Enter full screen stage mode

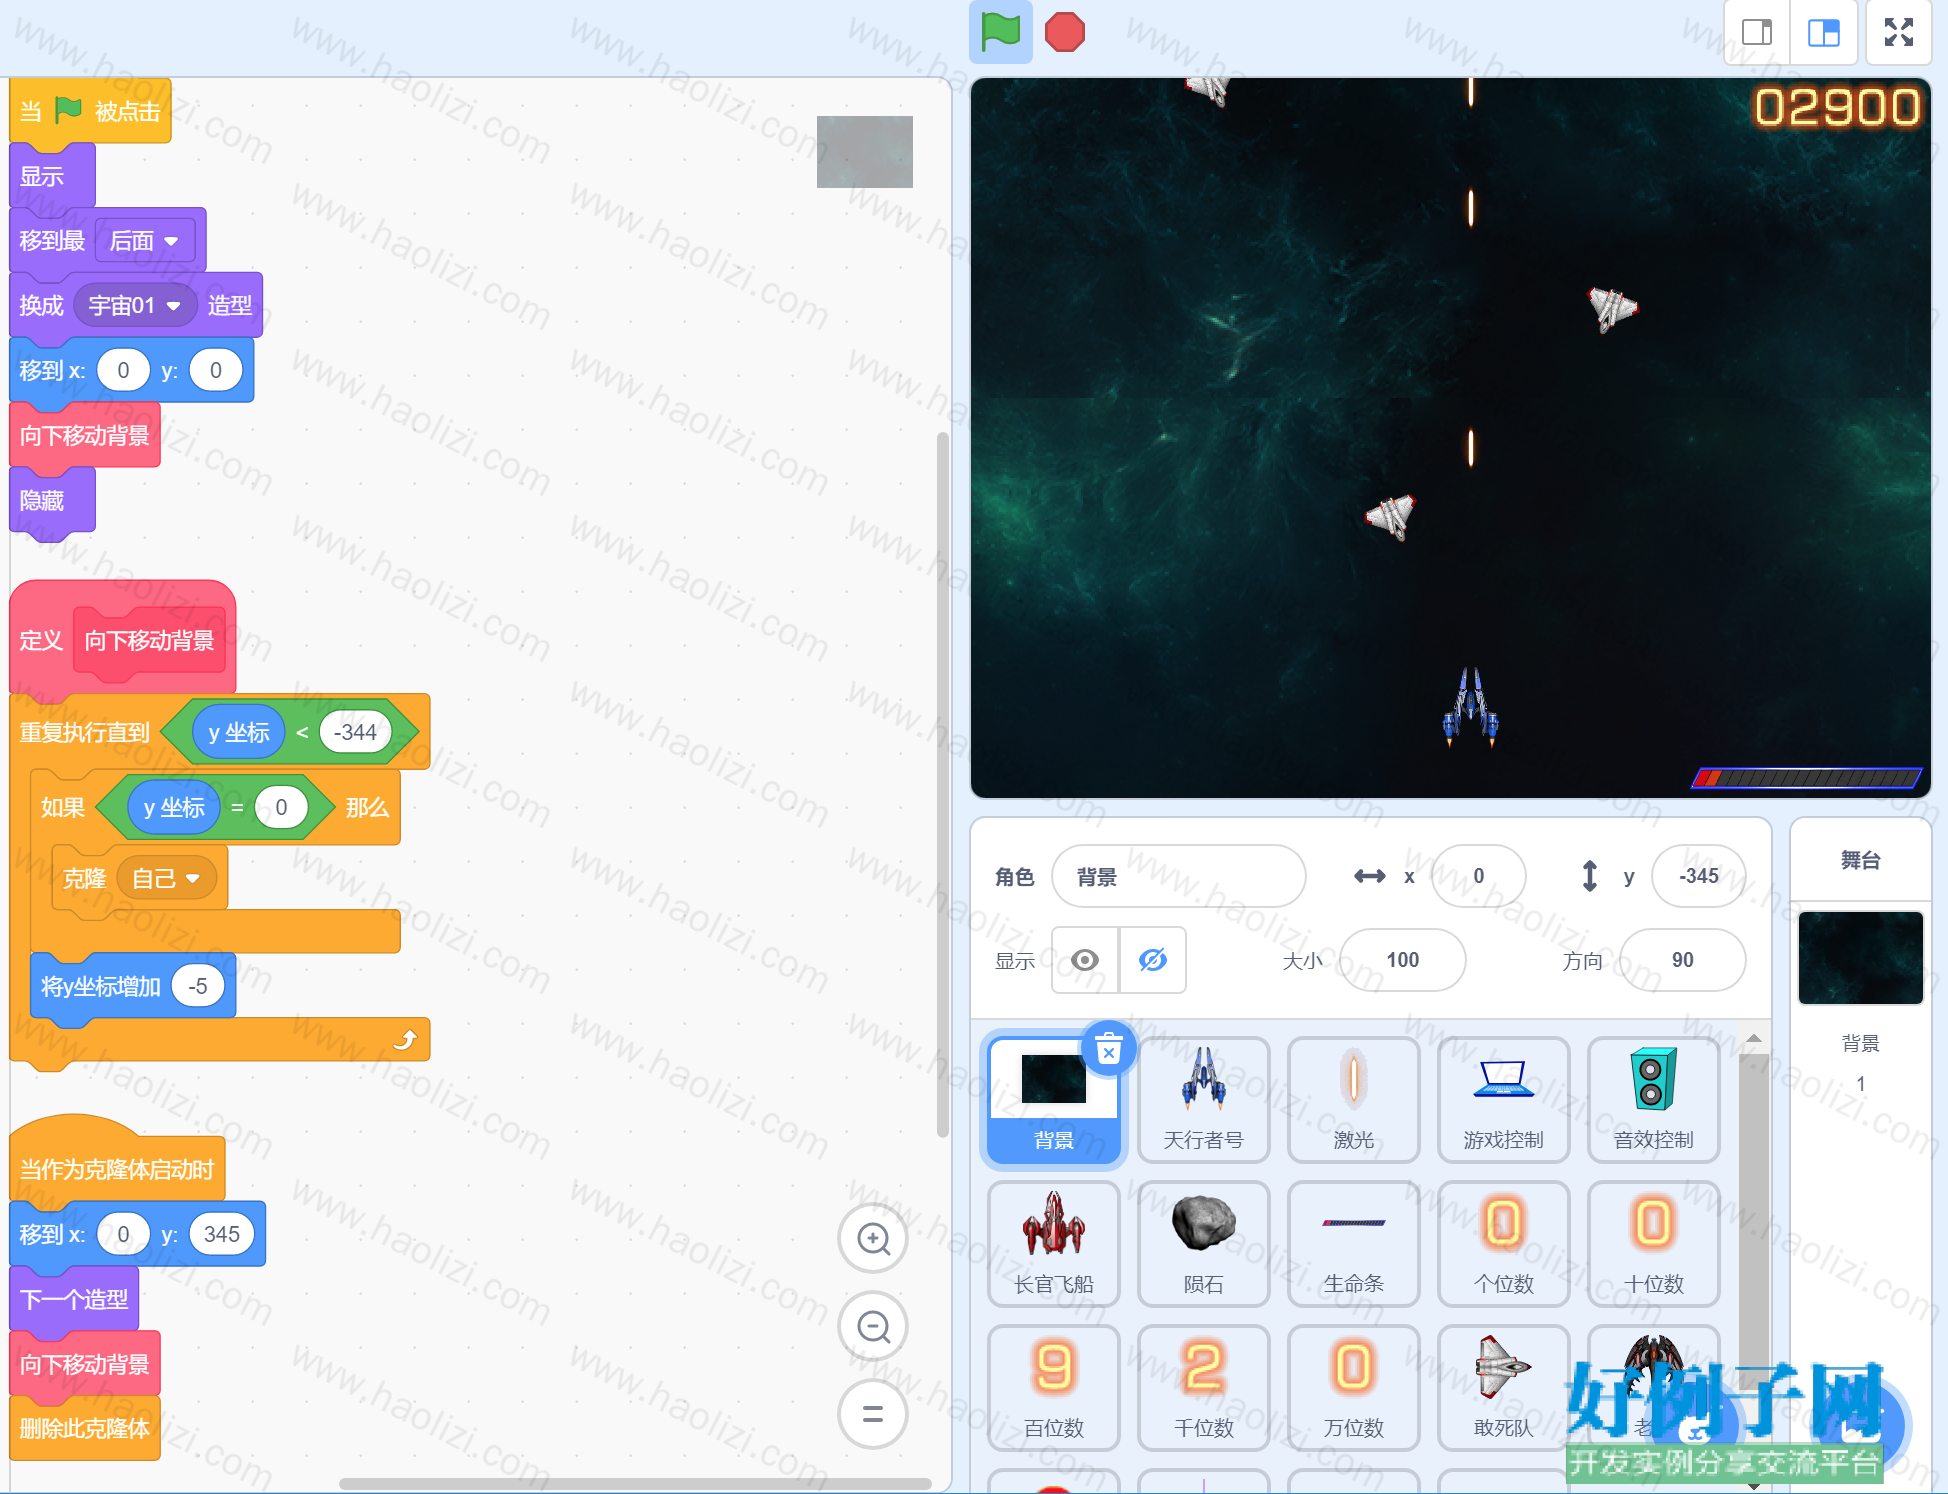1899,33
